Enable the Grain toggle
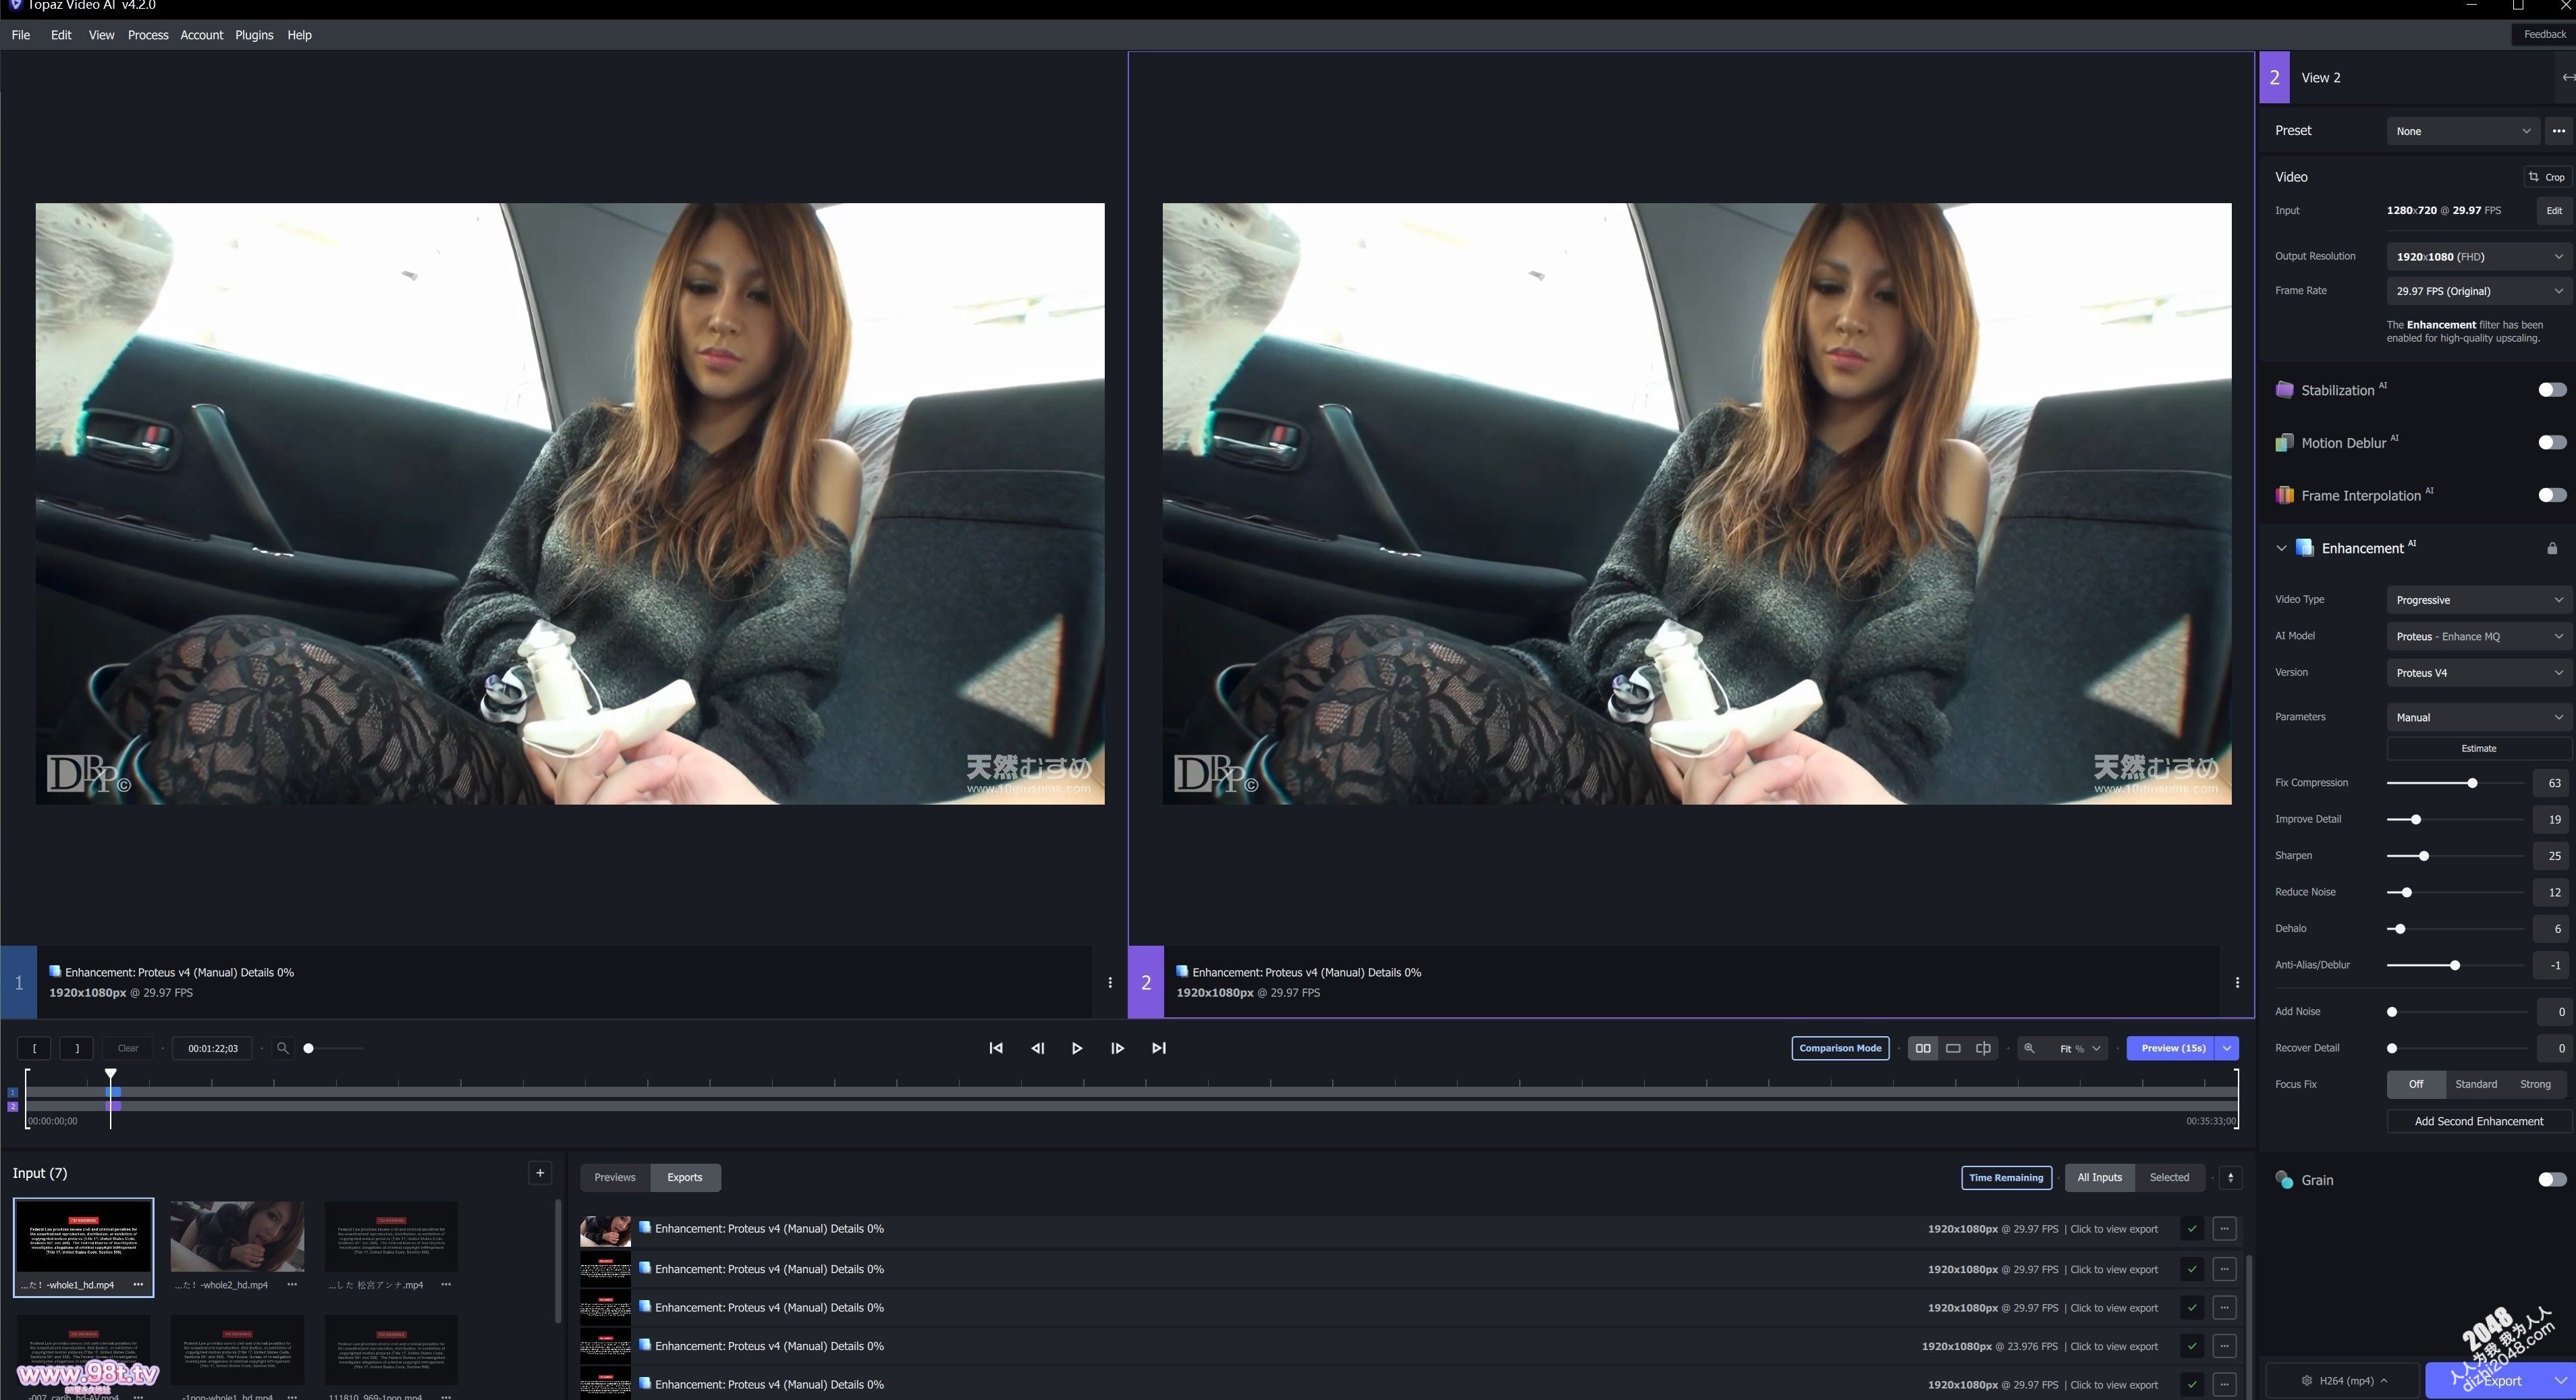 [2551, 1180]
